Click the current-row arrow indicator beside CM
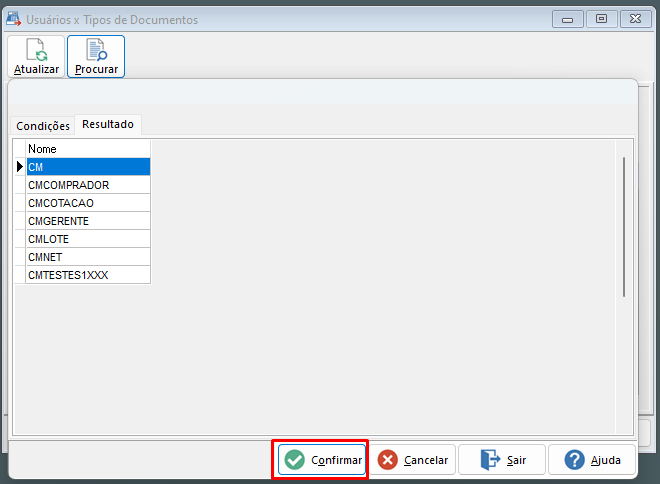Screen dimensions: 660x484 [x=19, y=167]
